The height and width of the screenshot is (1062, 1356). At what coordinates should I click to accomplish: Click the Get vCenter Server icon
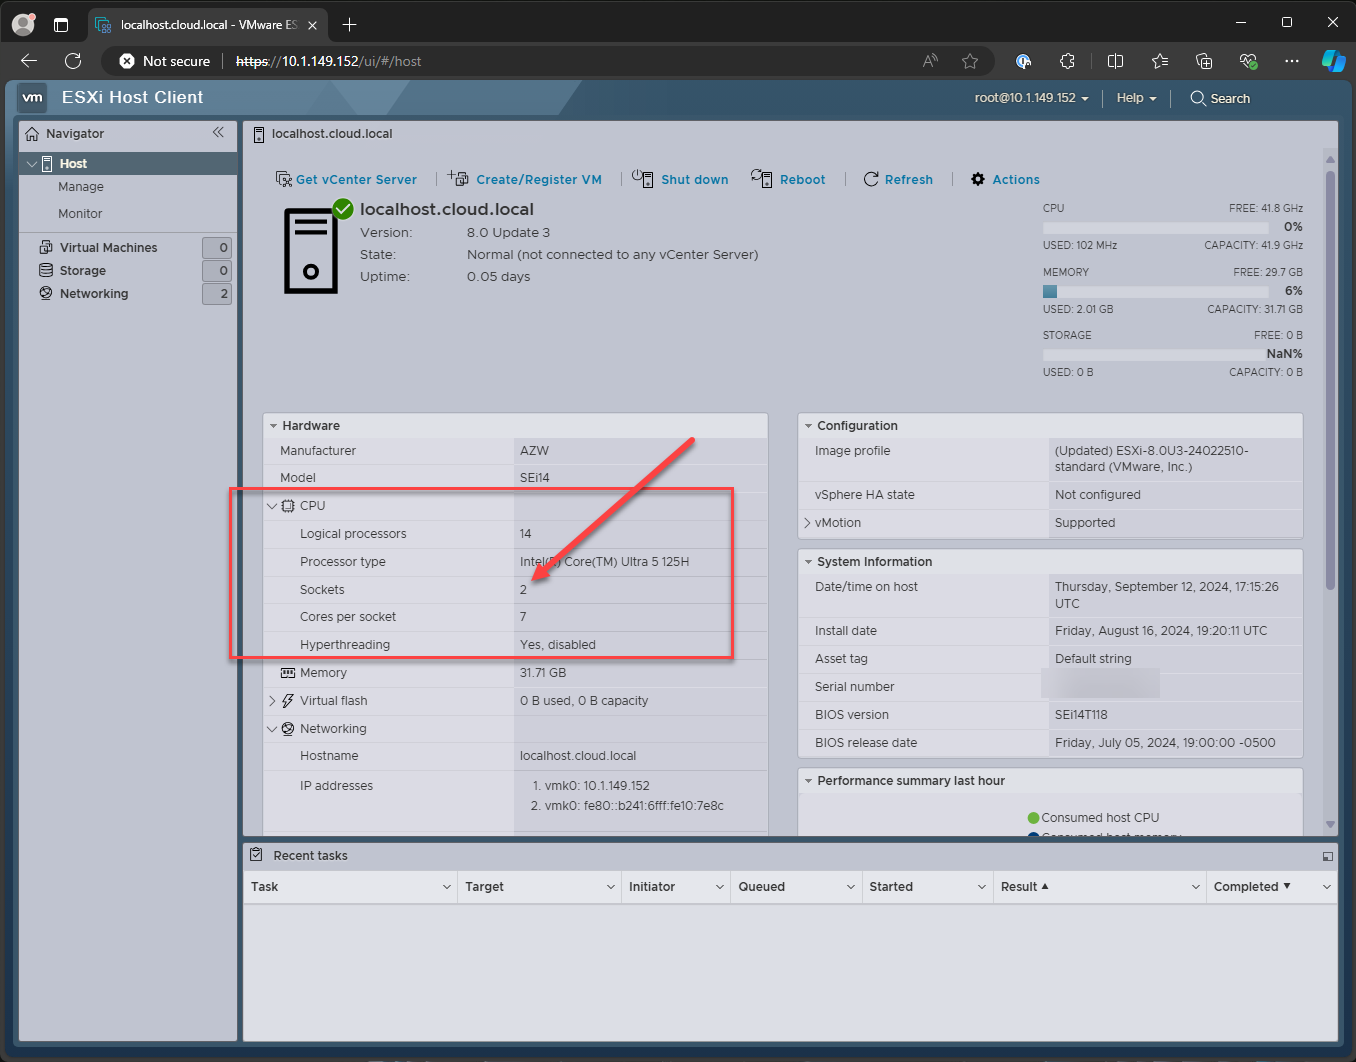[284, 179]
